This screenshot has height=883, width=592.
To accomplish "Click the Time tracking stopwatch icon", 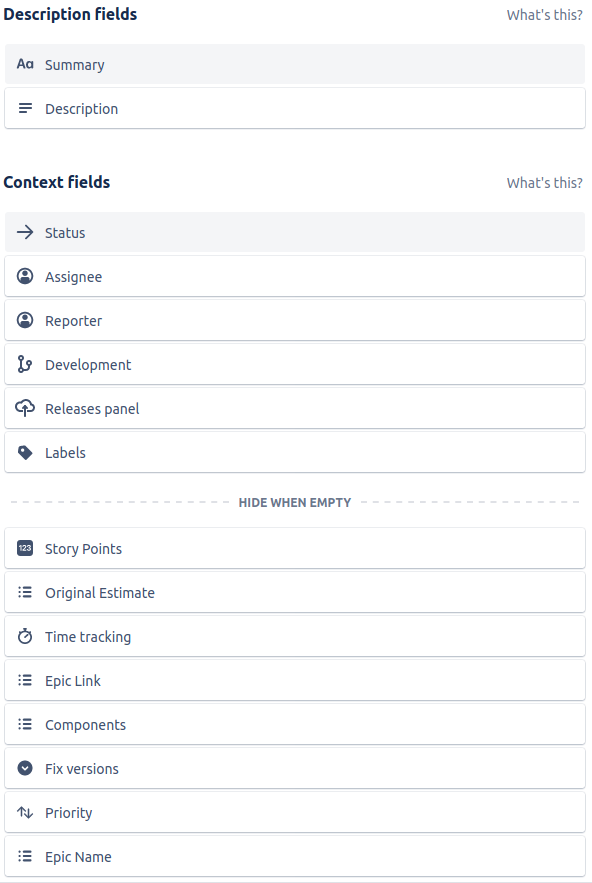I will point(25,636).
